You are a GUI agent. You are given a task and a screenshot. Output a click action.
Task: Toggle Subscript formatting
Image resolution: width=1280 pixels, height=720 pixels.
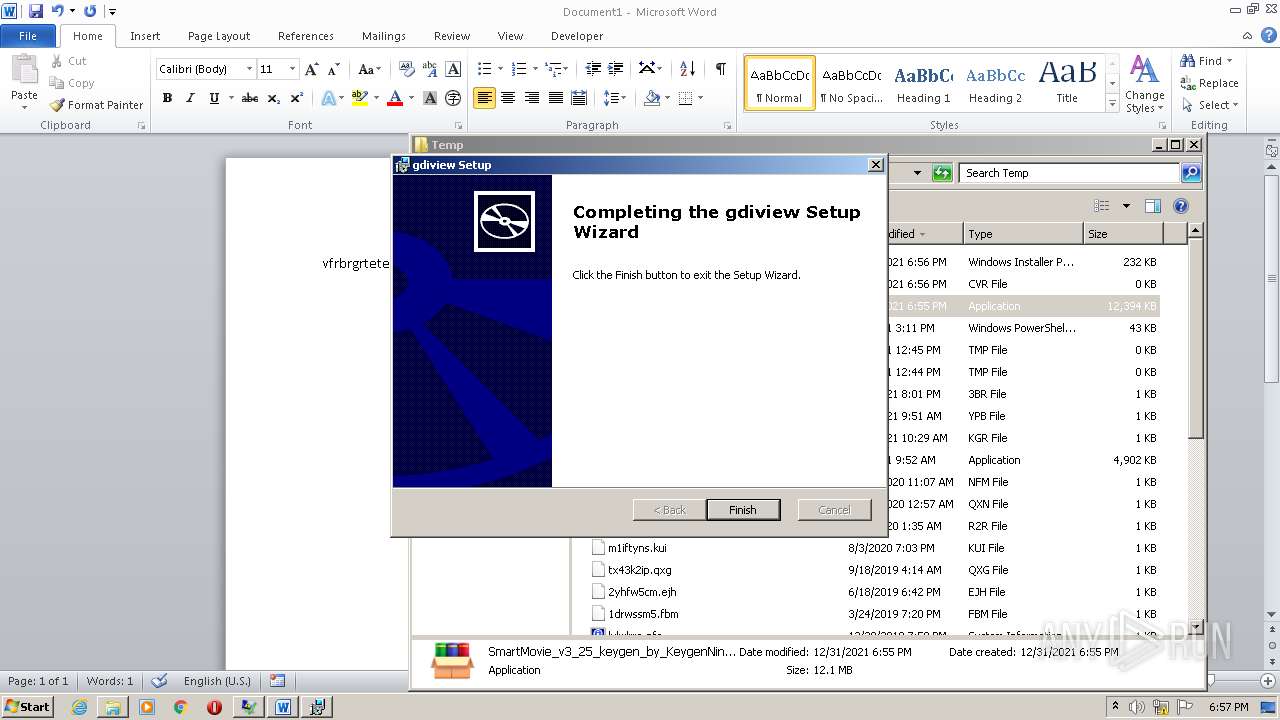(274, 98)
